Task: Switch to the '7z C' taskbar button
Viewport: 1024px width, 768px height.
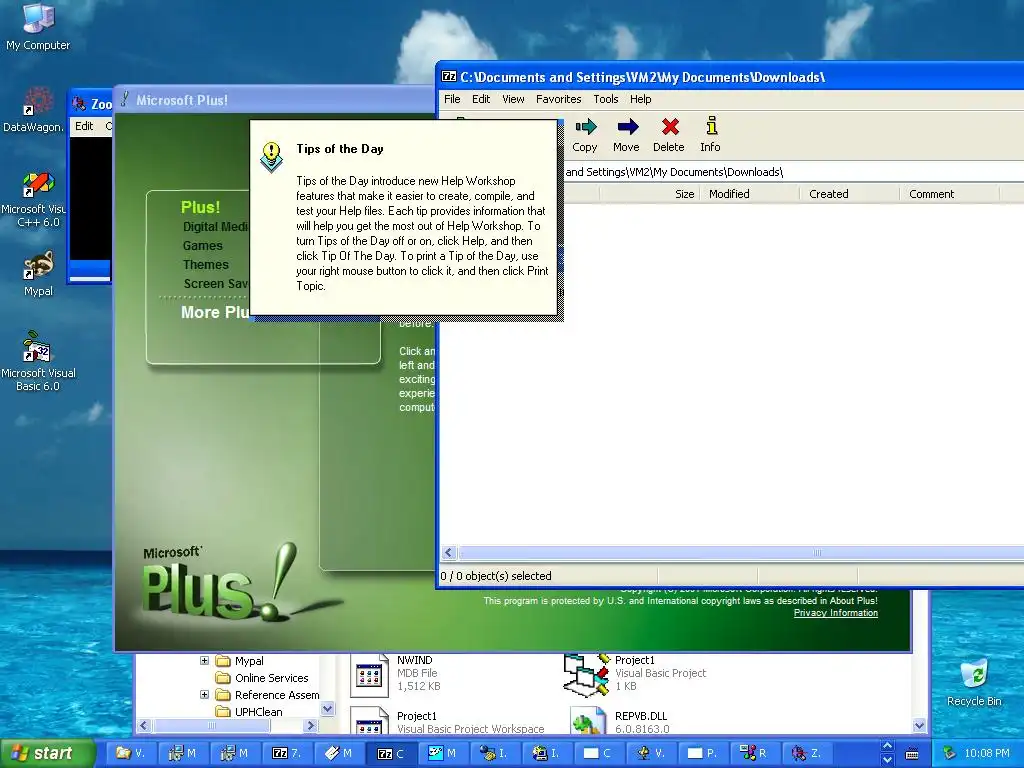Action: (391, 753)
